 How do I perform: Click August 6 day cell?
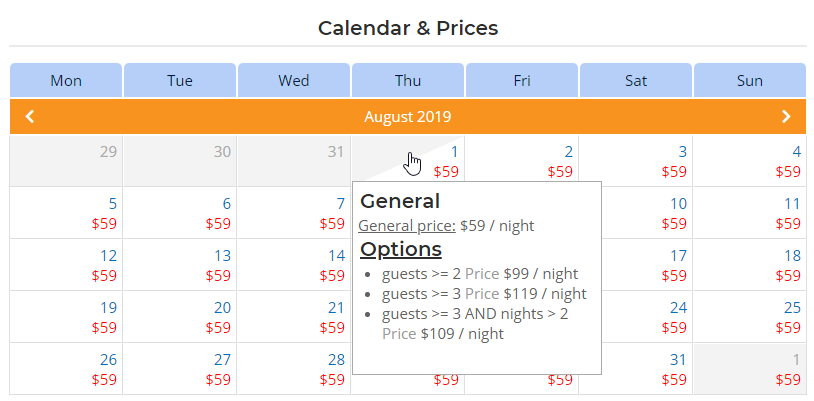coord(180,212)
